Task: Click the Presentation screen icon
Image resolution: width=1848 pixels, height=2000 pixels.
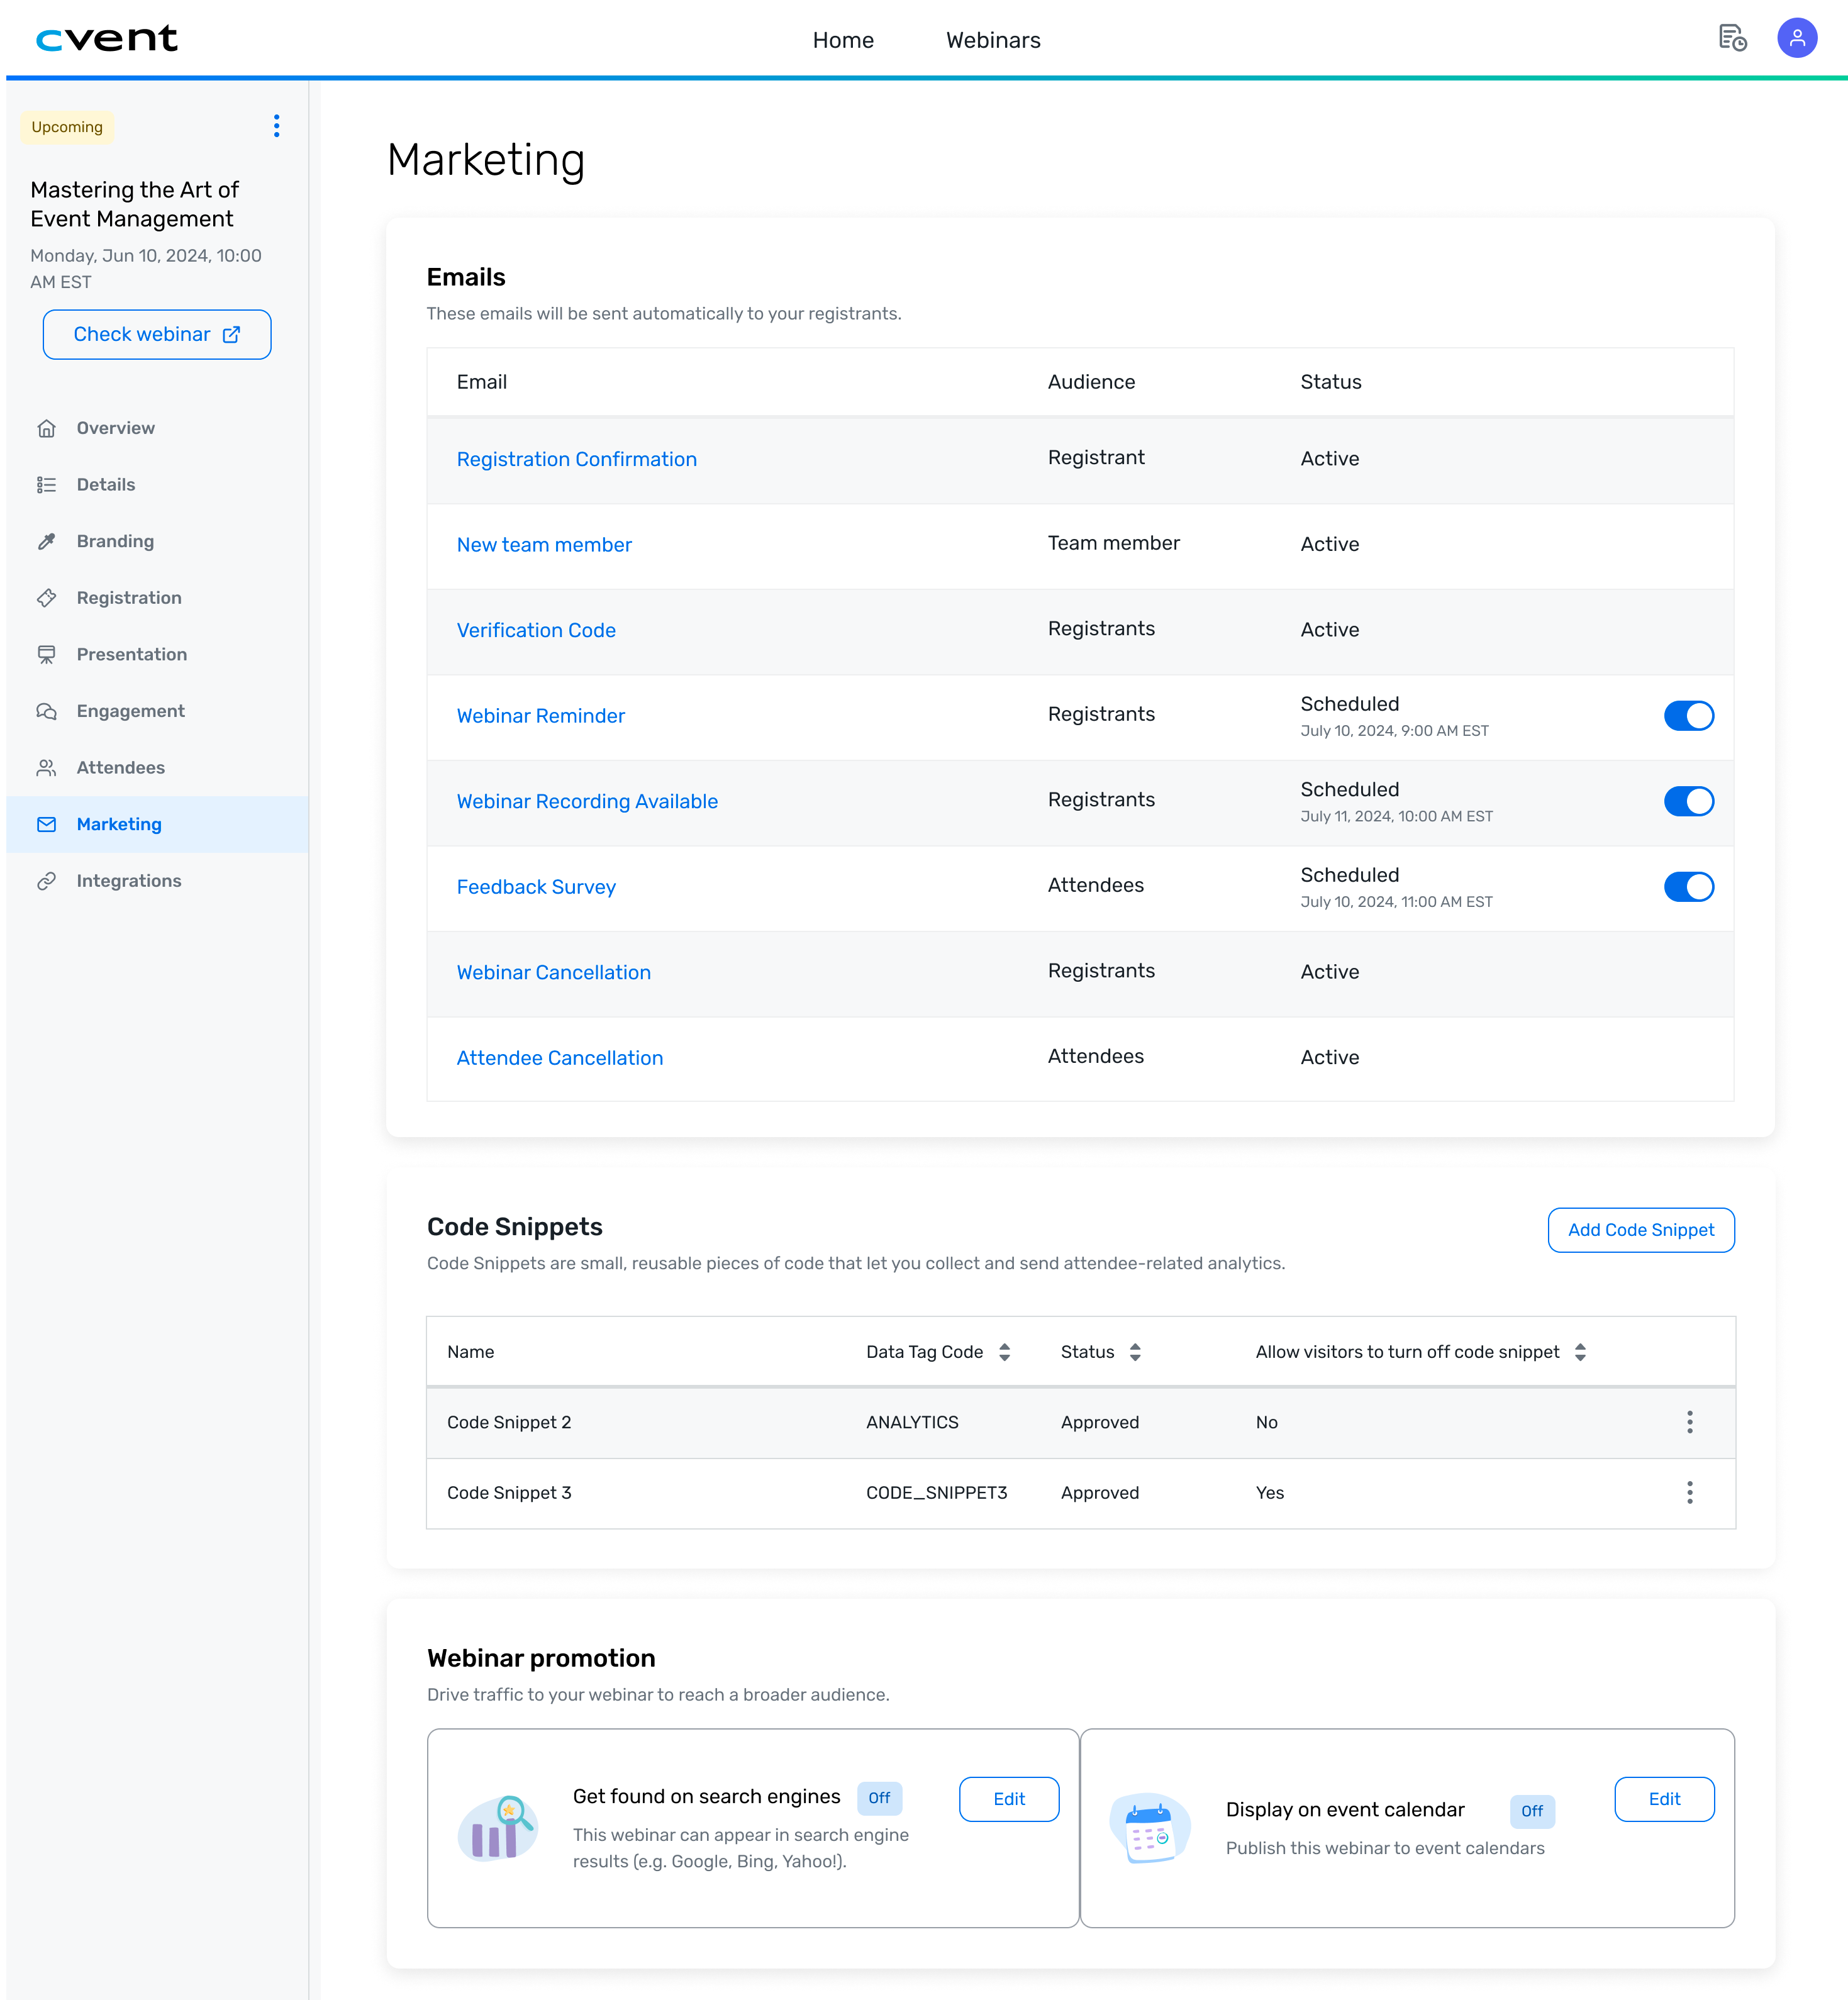Action: [x=46, y=654]
